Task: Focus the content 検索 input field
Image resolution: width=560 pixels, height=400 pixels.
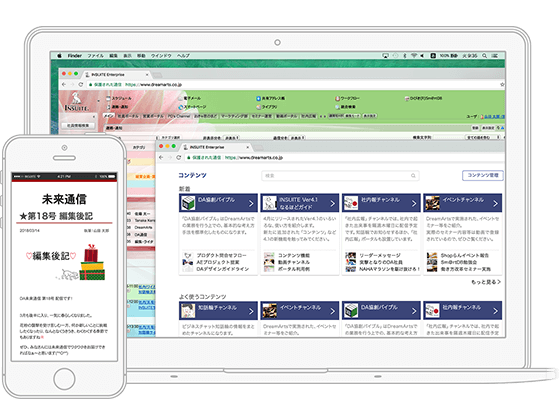Action: tap(340, 175)
